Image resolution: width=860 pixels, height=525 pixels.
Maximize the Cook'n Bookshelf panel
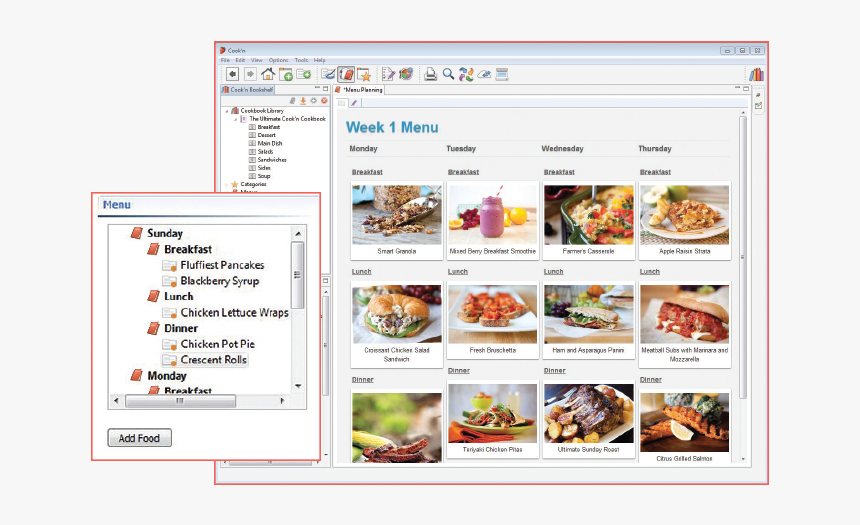click(x=325, y=88)
